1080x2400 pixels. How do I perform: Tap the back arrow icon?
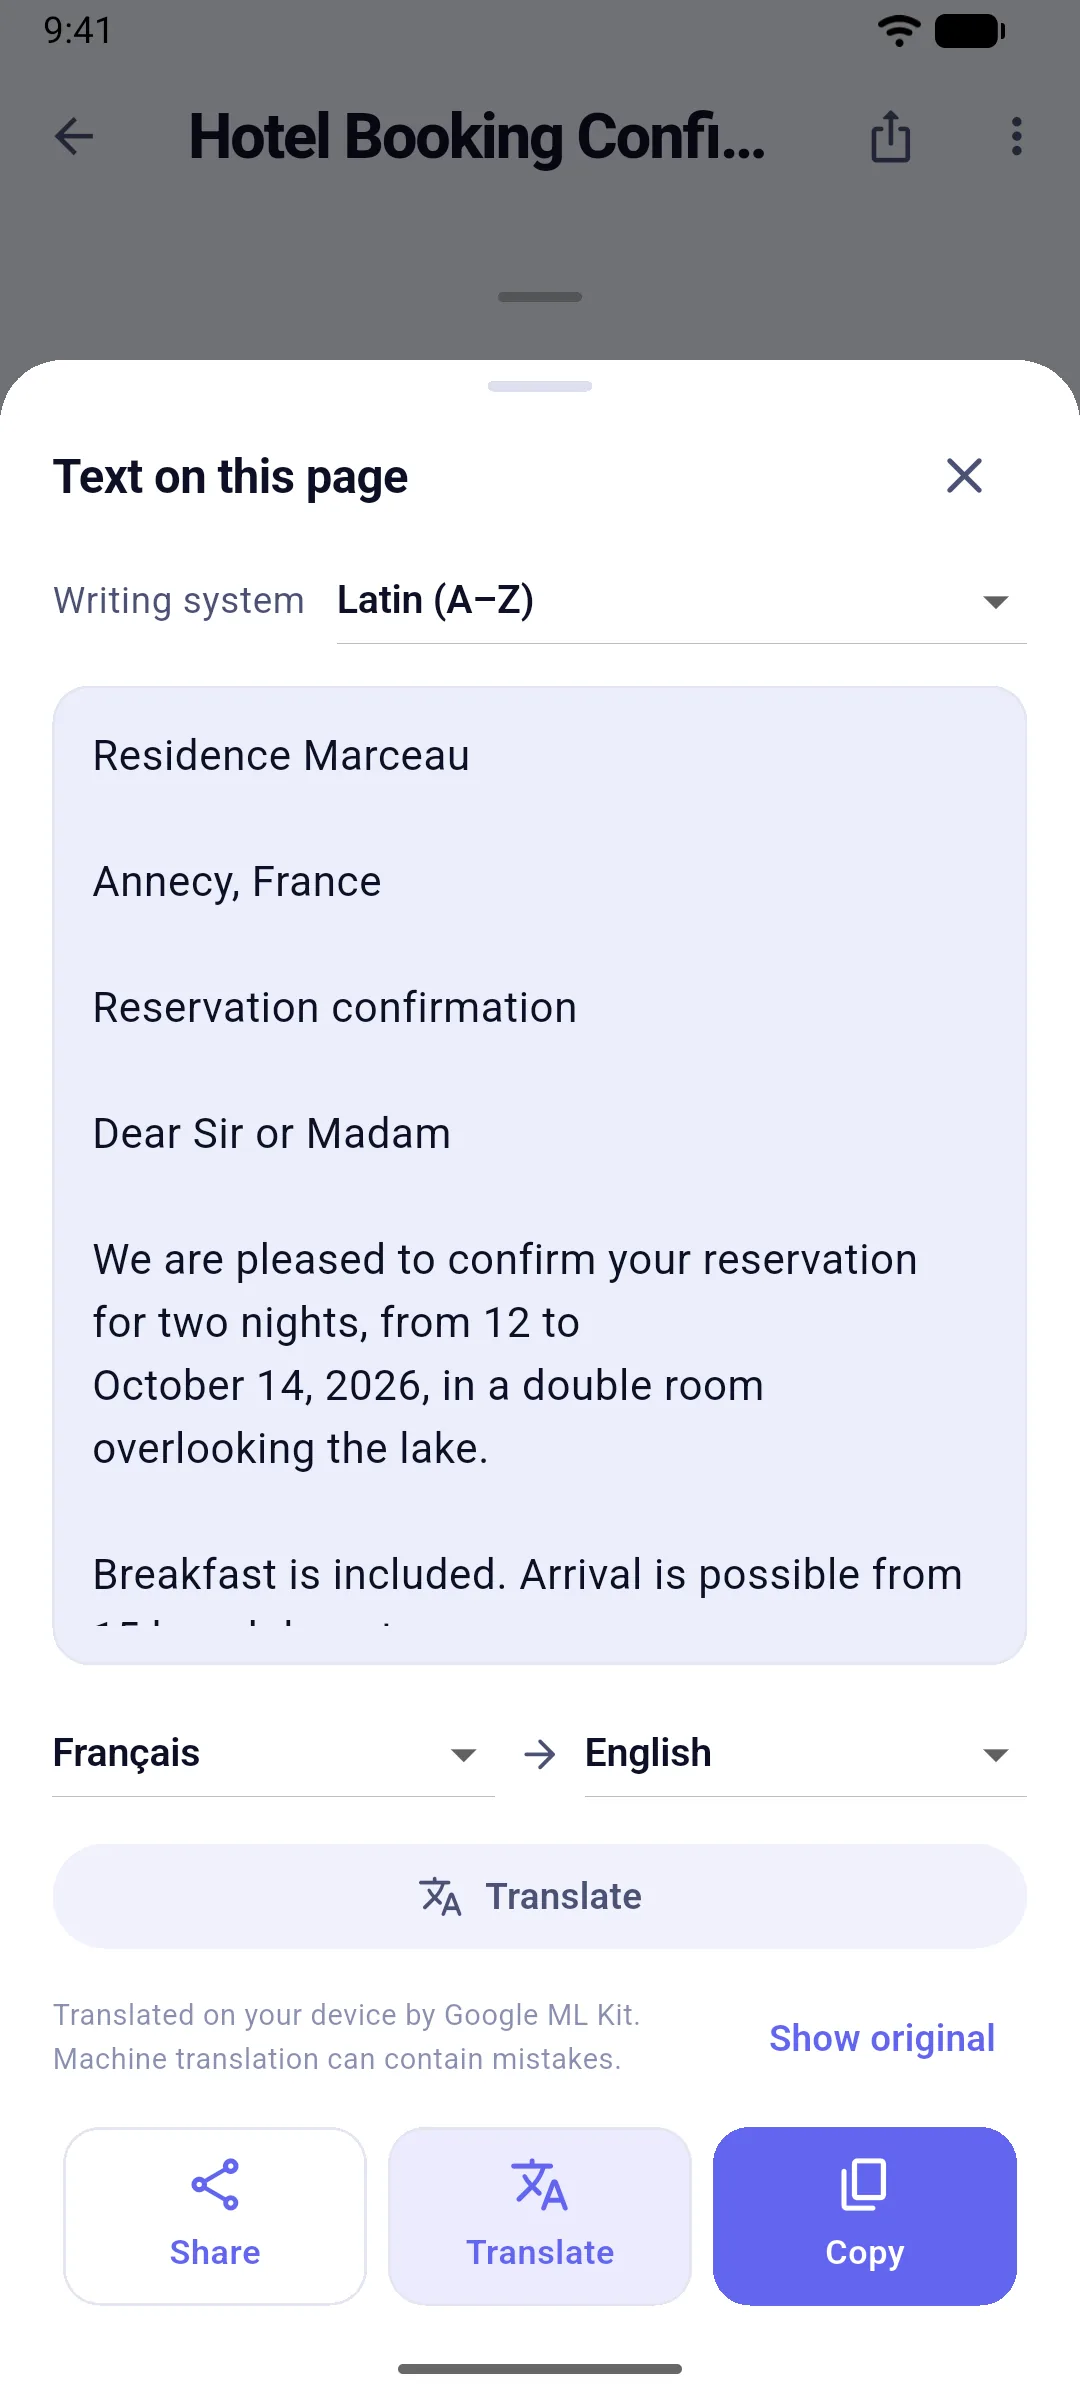[74, 136]
